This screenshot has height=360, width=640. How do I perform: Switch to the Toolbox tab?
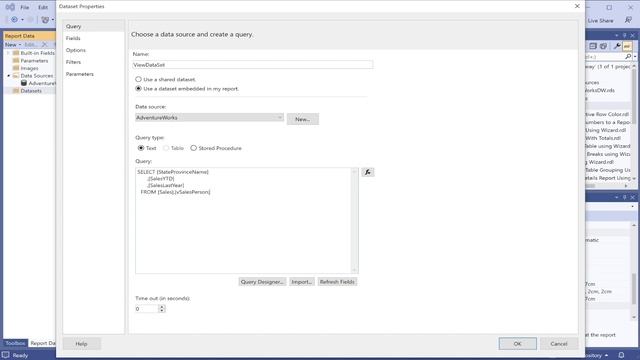coord(15,343)
